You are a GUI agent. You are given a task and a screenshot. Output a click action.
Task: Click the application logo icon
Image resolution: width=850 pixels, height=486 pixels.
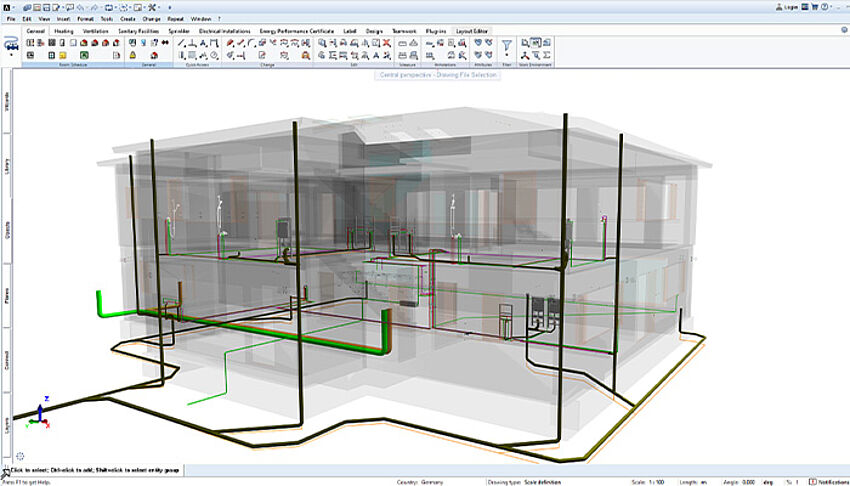click(x=7, y=6)
